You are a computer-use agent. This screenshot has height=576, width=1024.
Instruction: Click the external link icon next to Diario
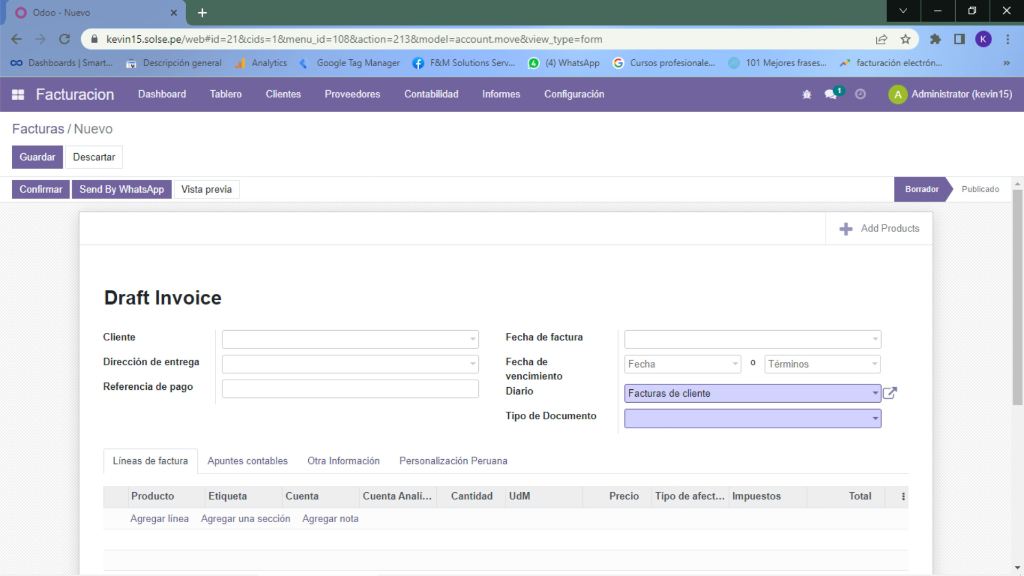coord(890,393)
